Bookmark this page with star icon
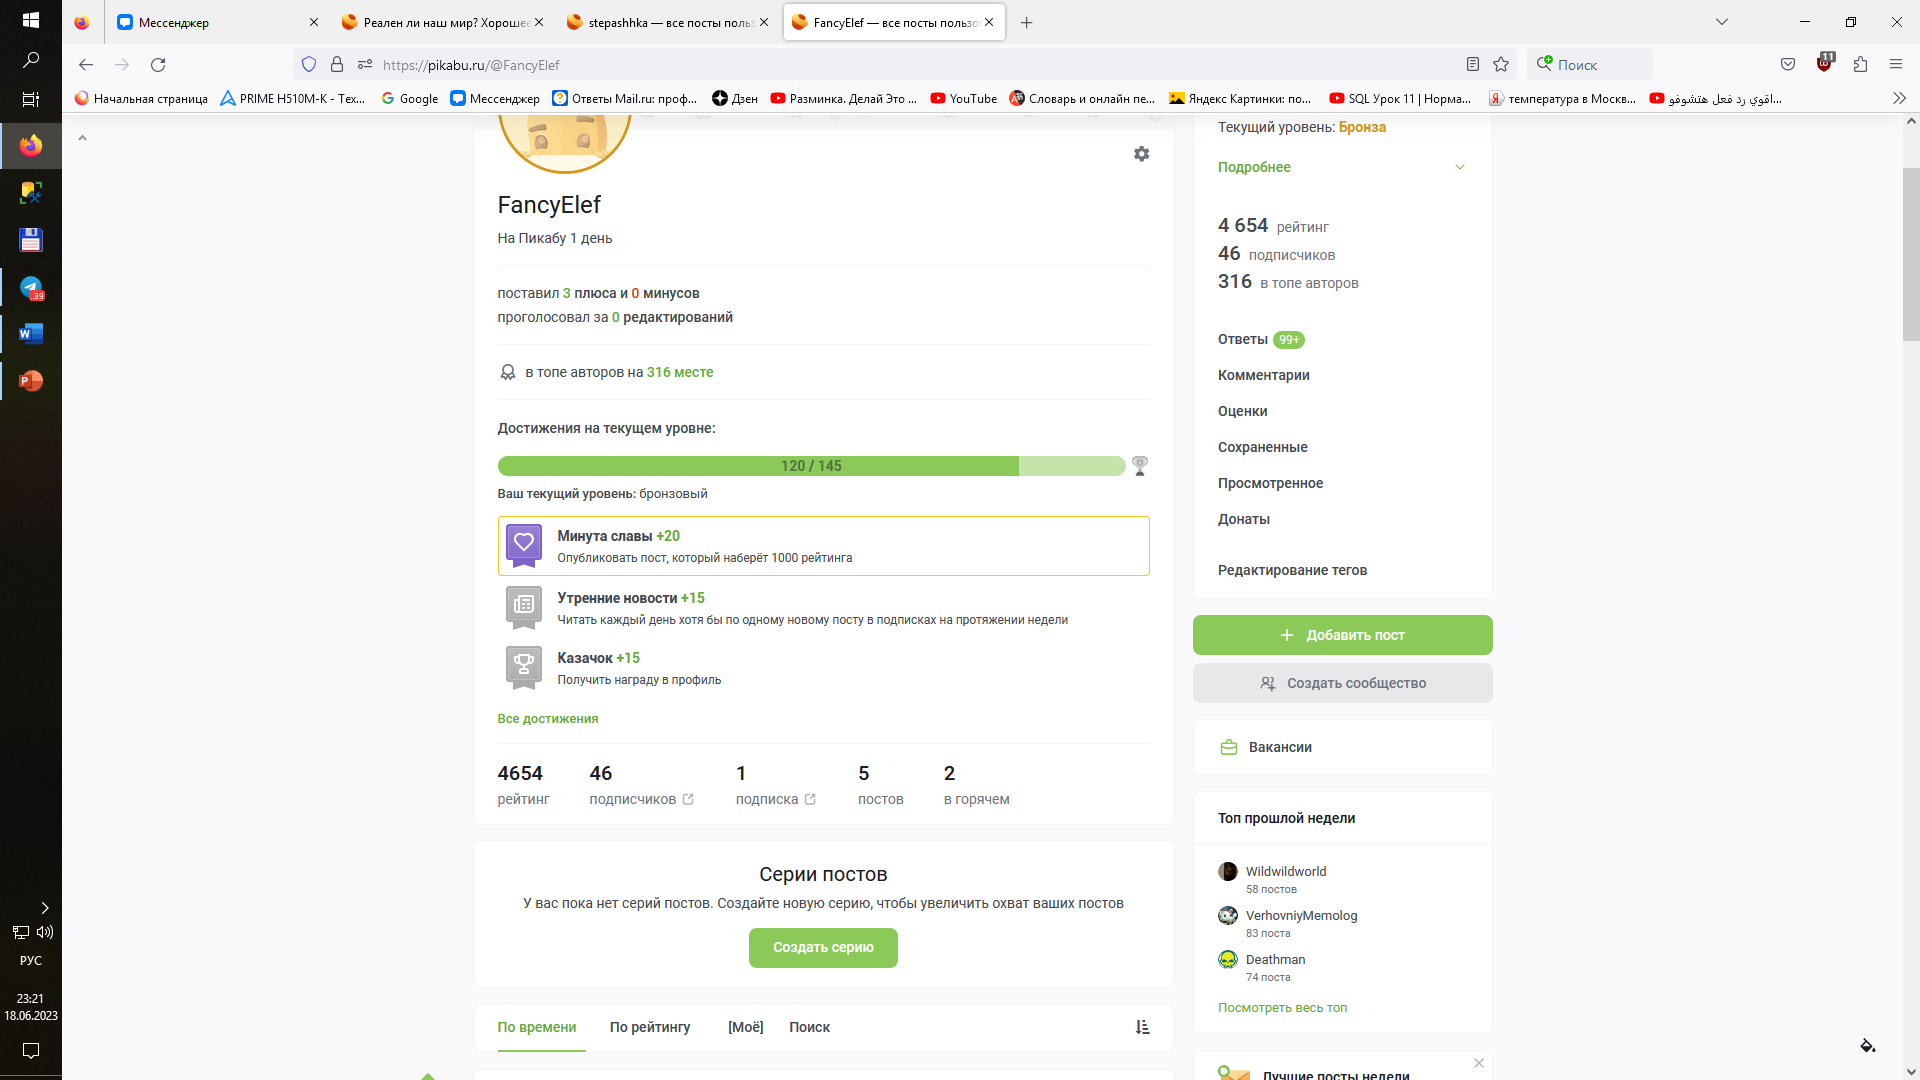1920x1080 pixels. [x=1501, y=64]
